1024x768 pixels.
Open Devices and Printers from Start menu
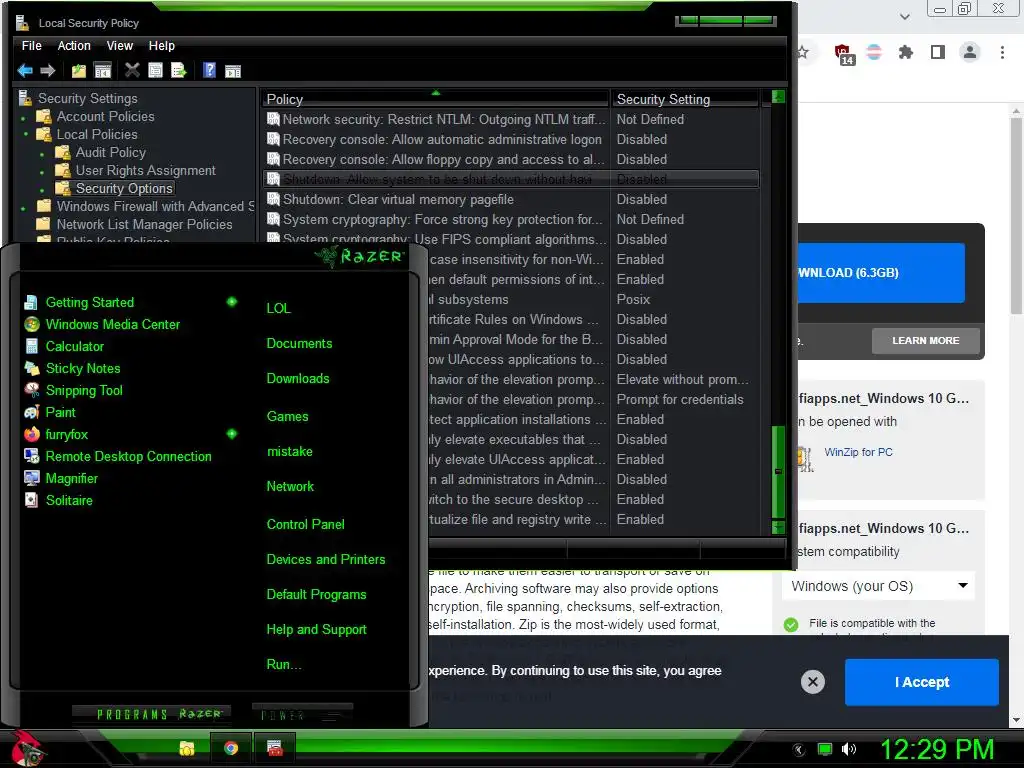[x=325, y=559]
